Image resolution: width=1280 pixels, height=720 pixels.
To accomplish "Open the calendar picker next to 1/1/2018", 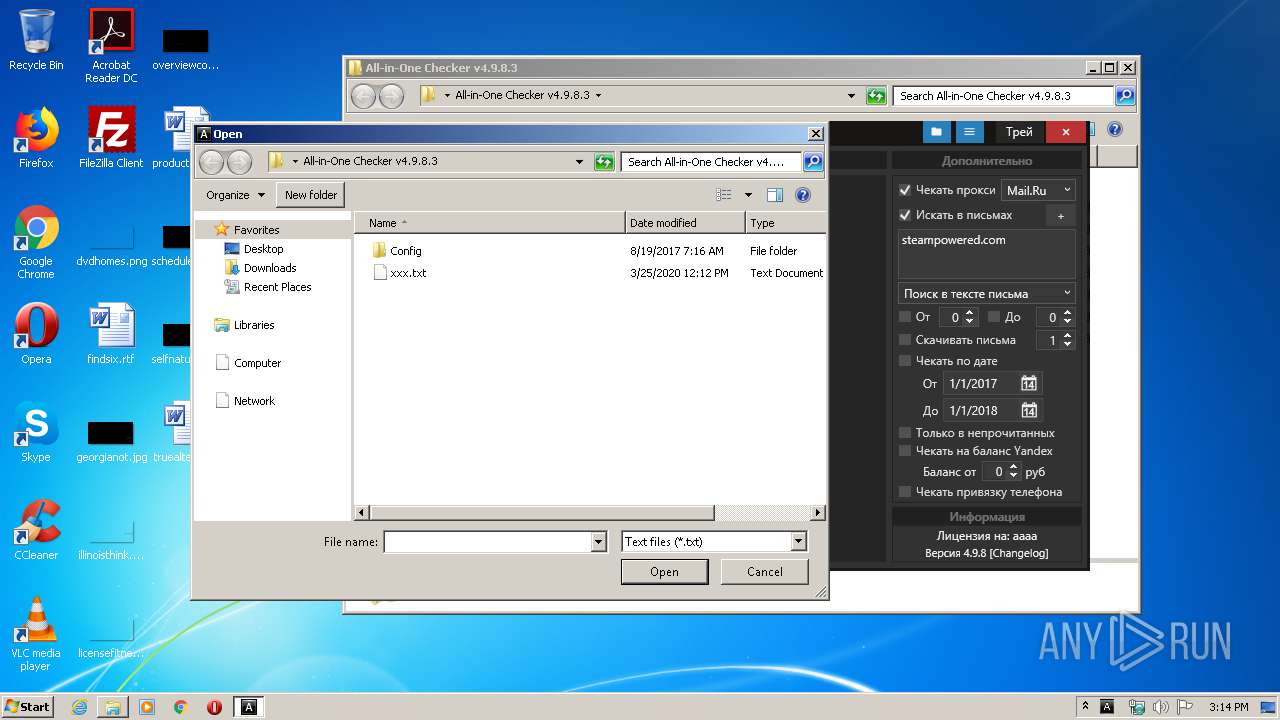I will click(x=1029, y=410).
